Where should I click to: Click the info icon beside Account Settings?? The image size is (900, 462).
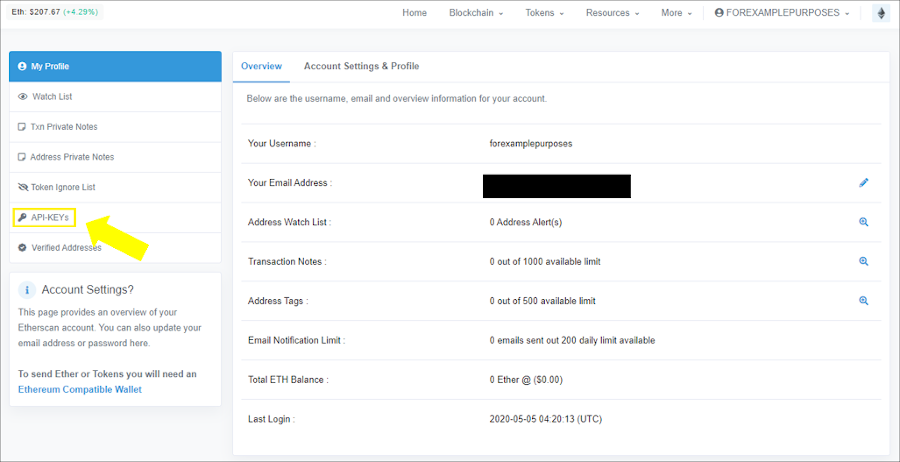(x=27, y=290)
